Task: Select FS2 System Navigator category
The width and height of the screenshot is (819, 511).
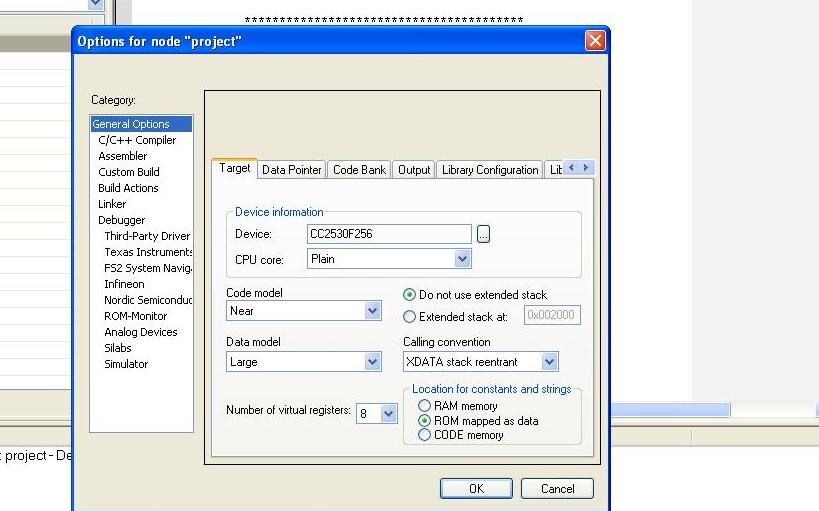Action: coord(148,268)
